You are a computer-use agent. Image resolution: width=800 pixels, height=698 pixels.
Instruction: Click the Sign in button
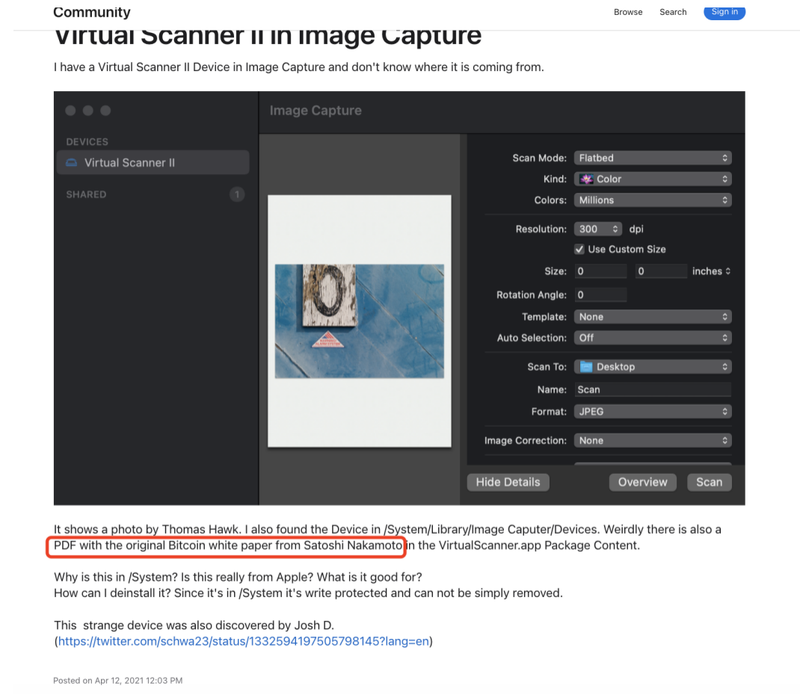(x=724, y=12)
